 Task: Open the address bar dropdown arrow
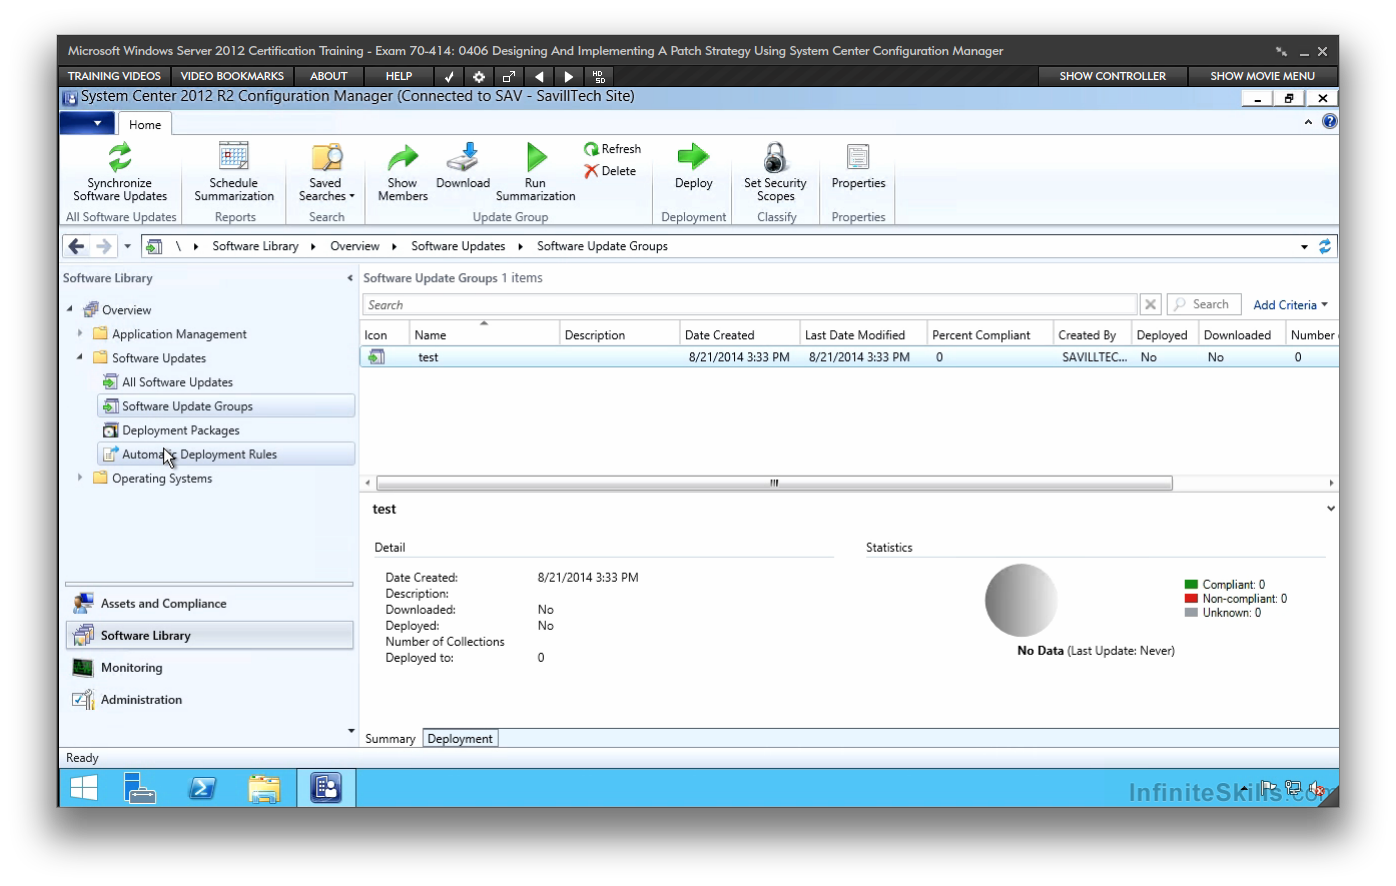[x=1304, y=247]
